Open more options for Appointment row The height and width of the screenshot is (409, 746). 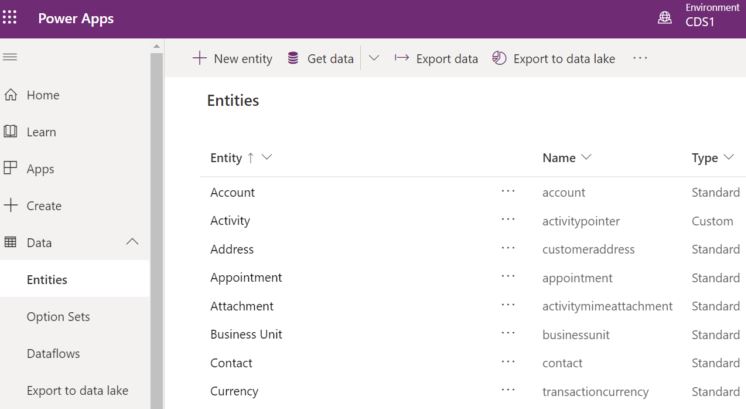click(x=508, y=276)
